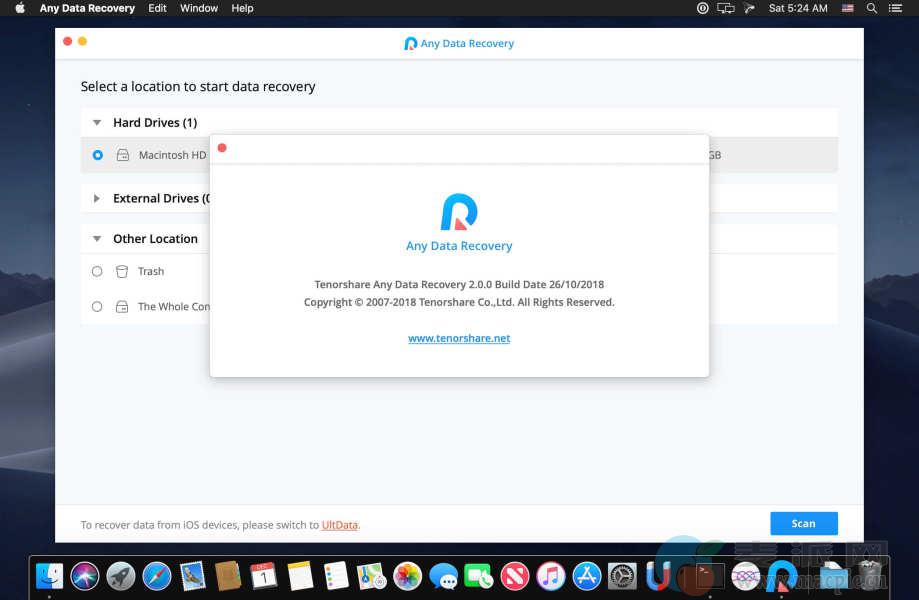Image resolution: width=919 pixels, height=600 pixels.
Task: Open Any Data Recovery from the dock
Action: coord(781,576)
